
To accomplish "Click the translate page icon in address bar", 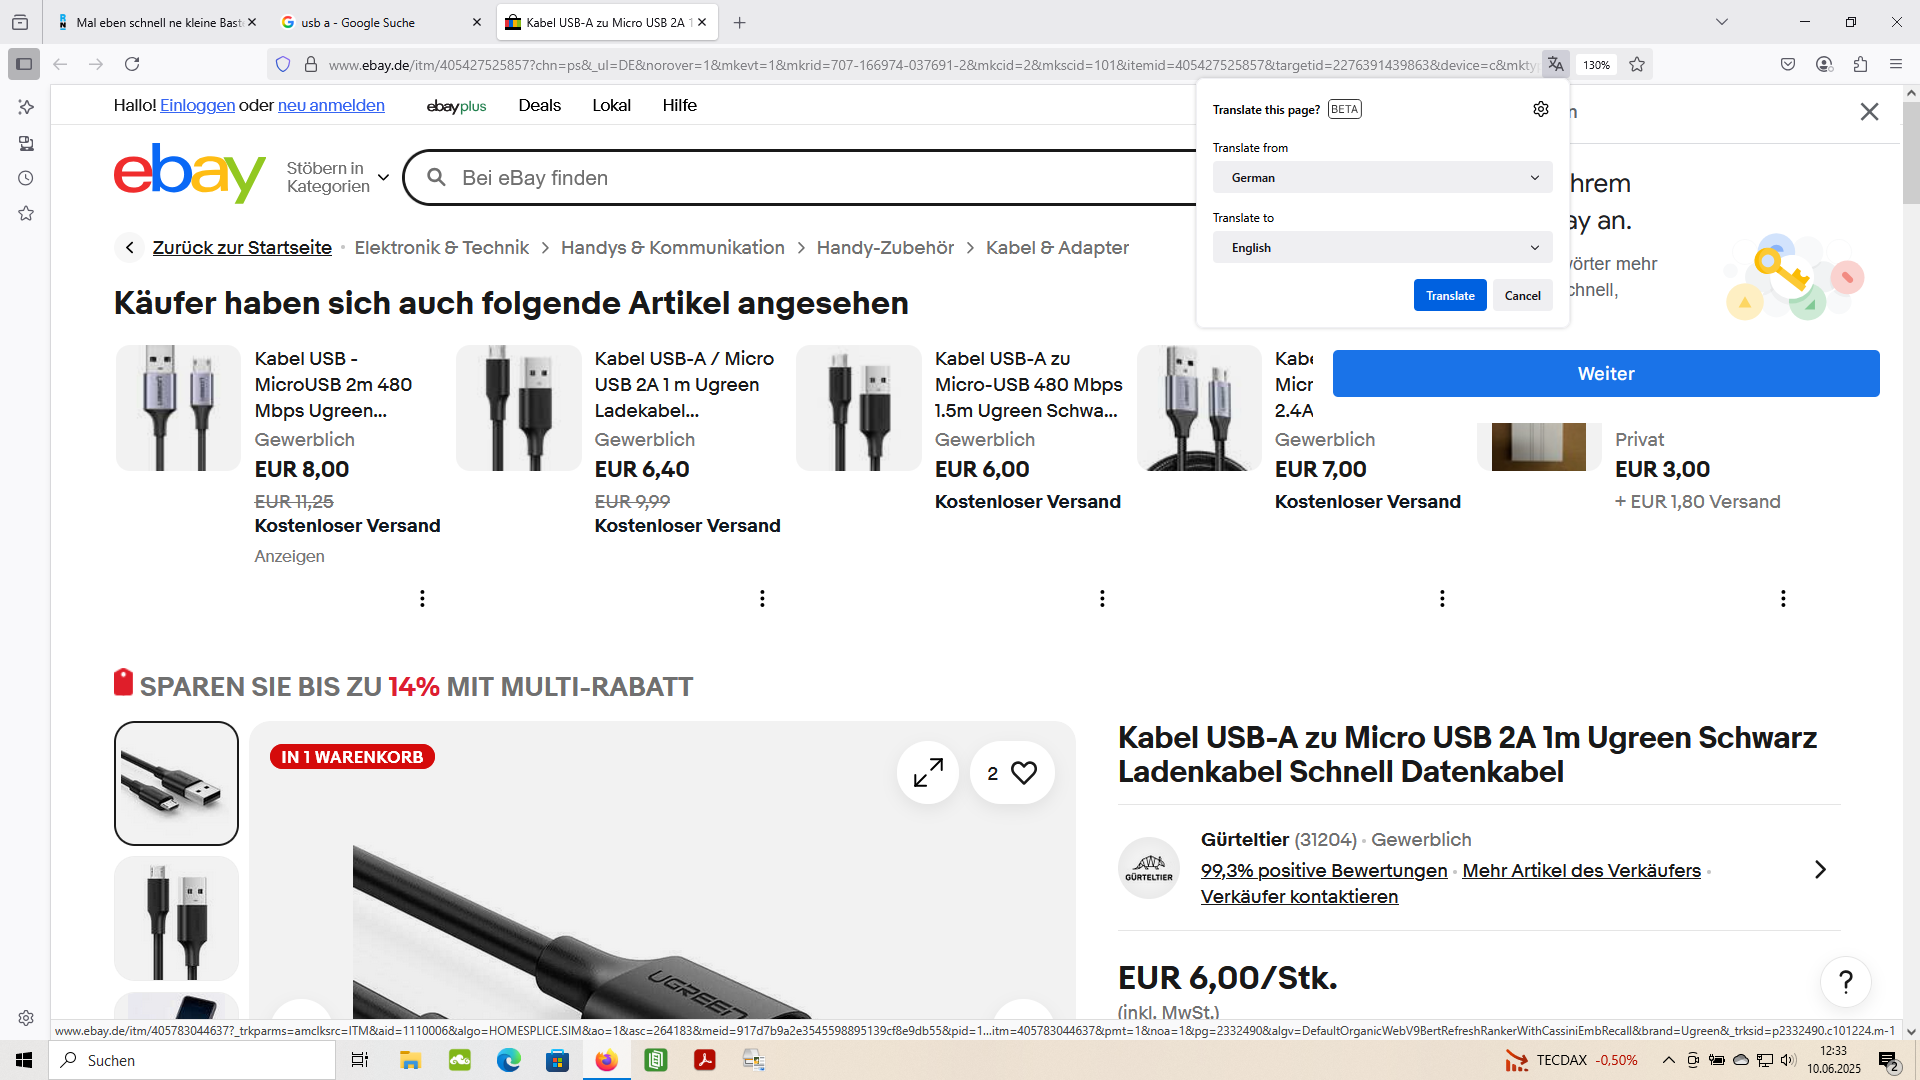I will coord(1555,64).
